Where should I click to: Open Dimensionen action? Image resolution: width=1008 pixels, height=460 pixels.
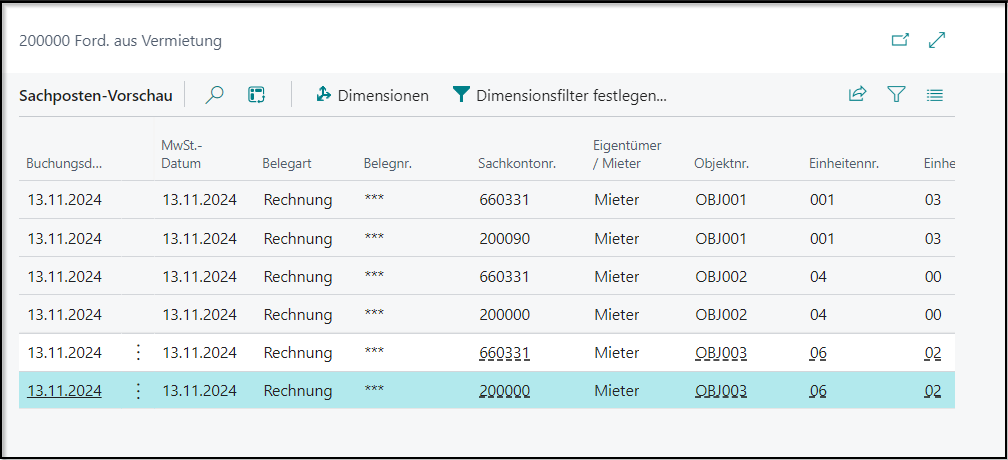pyautogui.click(x=372, y=96)
